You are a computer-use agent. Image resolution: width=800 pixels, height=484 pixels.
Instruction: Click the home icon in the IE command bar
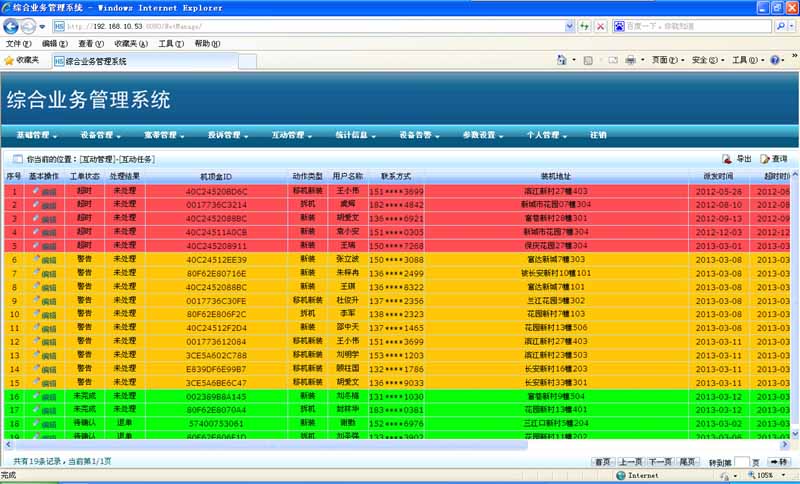561,61
